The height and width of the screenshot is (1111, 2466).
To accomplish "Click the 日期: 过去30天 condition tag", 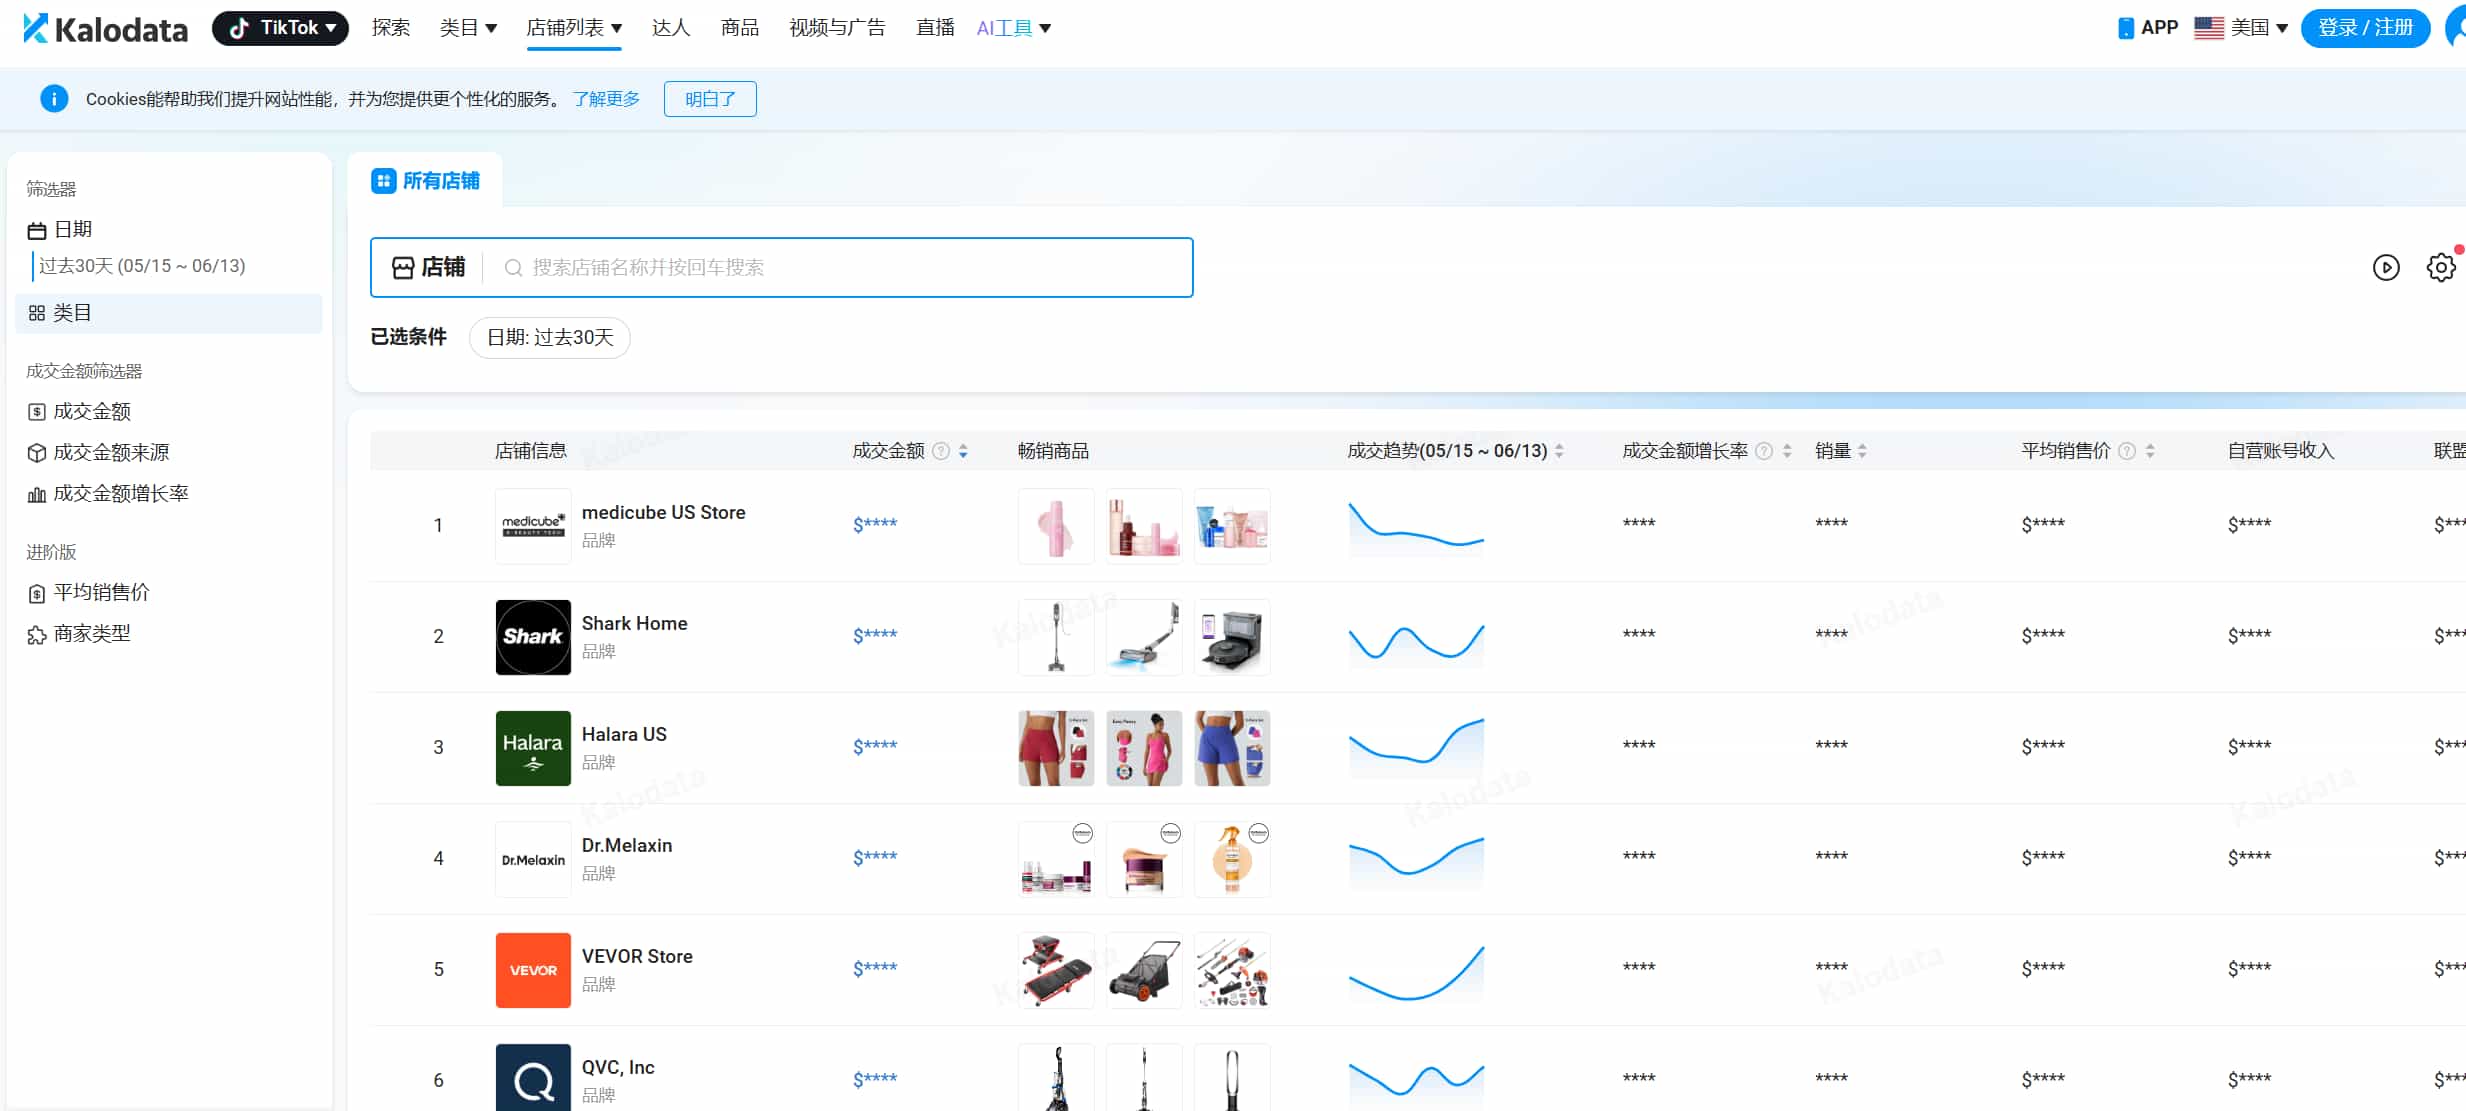I will click(549, 338).
